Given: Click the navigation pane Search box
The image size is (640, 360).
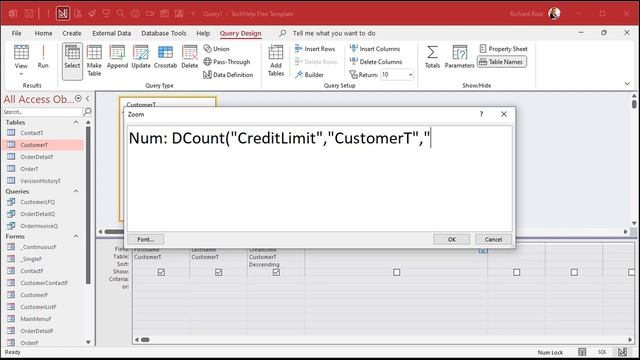Looking at the screenshot, I should click(x=42, y=111).
